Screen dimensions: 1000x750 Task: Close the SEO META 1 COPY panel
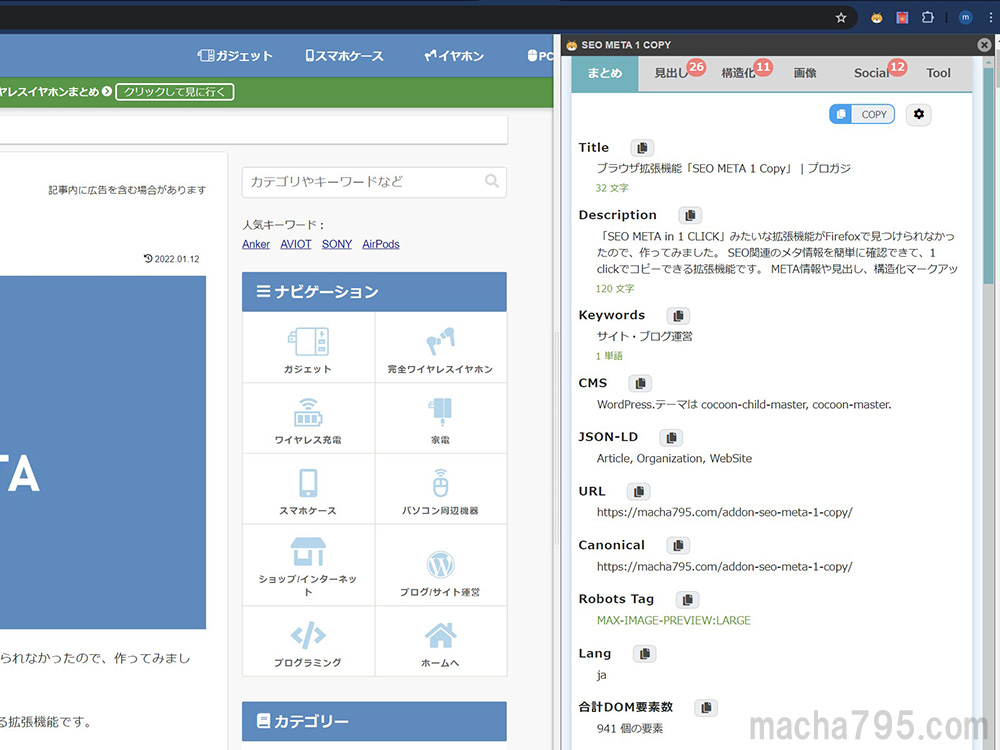point(984,45)
